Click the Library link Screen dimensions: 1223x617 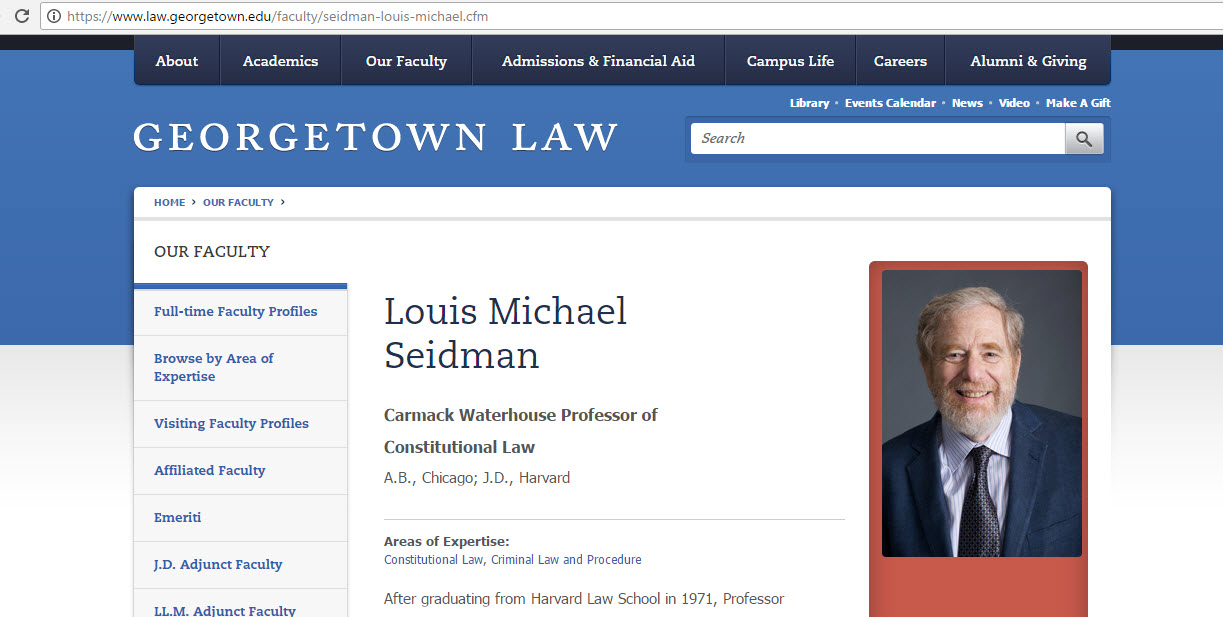tap(809, 103)
